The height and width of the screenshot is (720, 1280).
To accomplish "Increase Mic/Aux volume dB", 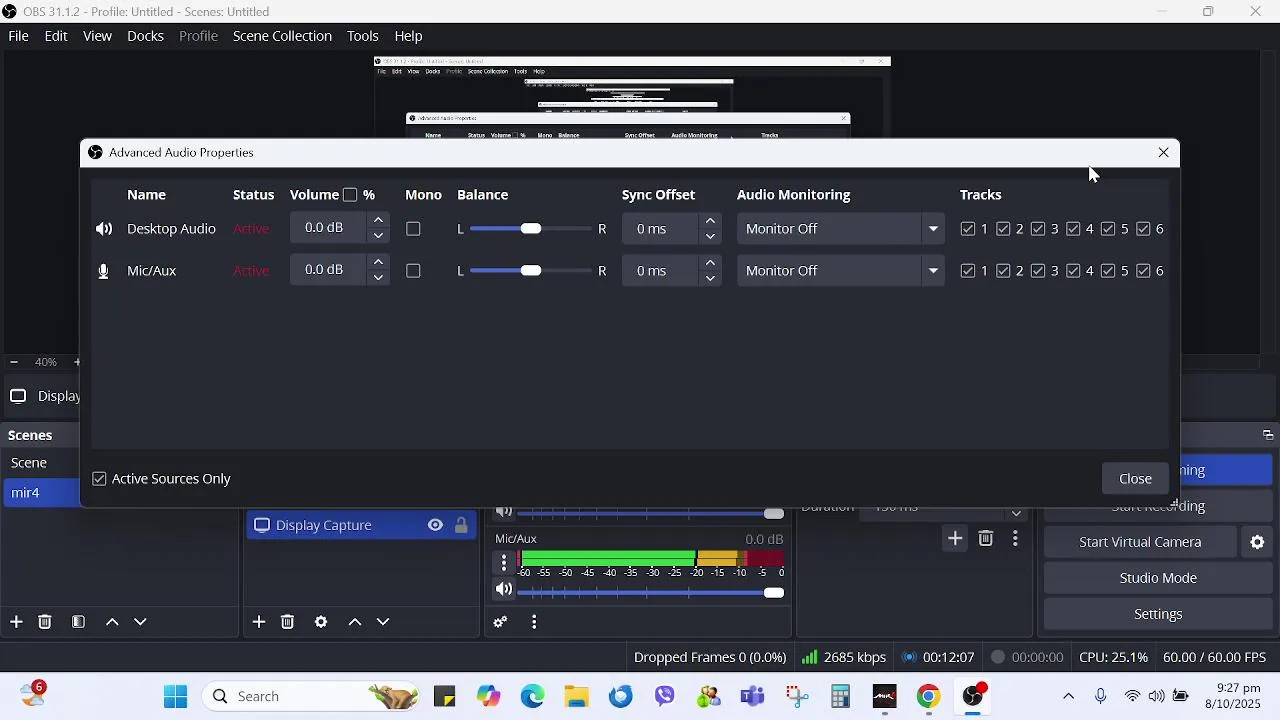I will coord(378,262).
